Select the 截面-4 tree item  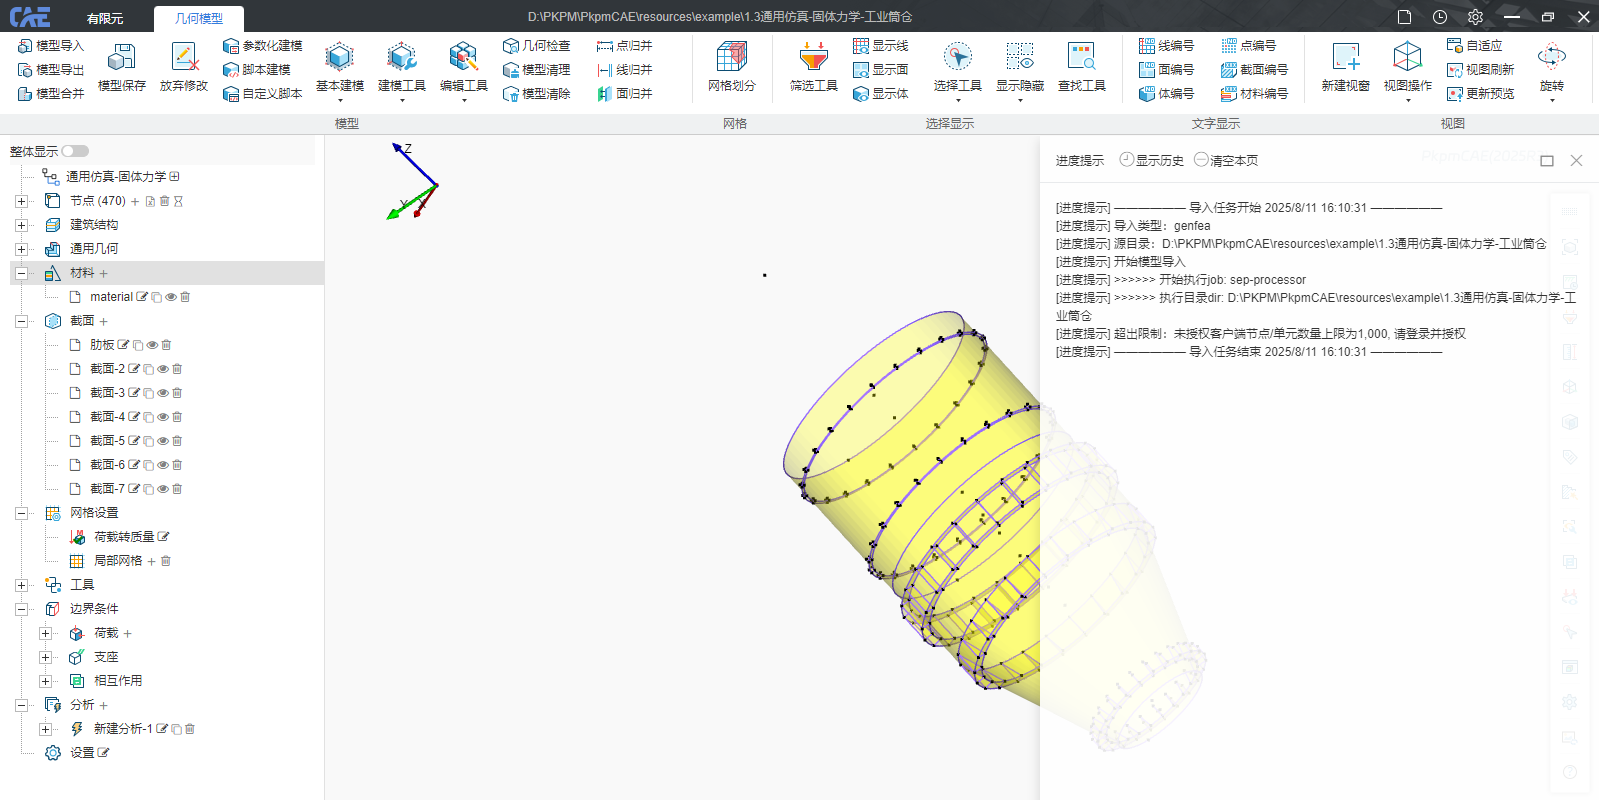click(107, 417)
